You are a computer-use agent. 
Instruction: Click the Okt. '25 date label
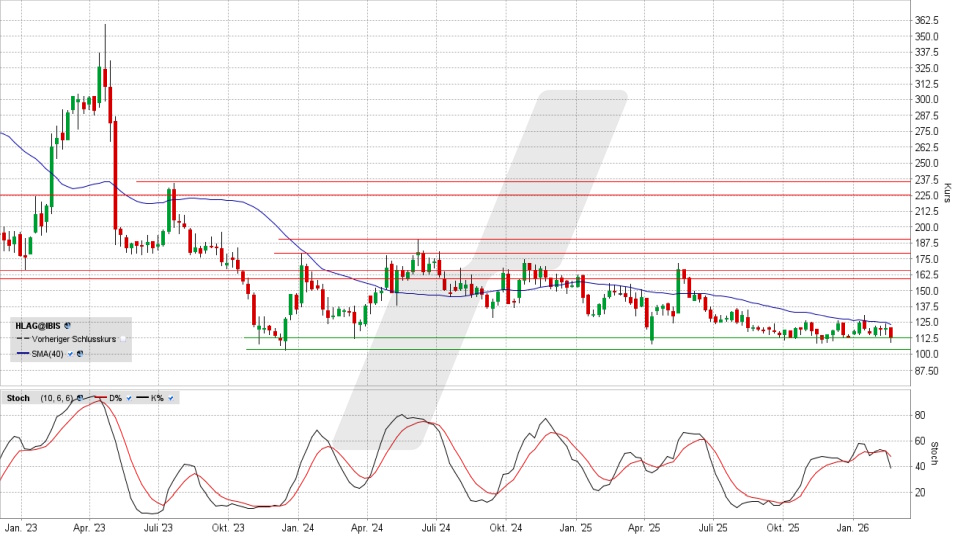(784, 528)
